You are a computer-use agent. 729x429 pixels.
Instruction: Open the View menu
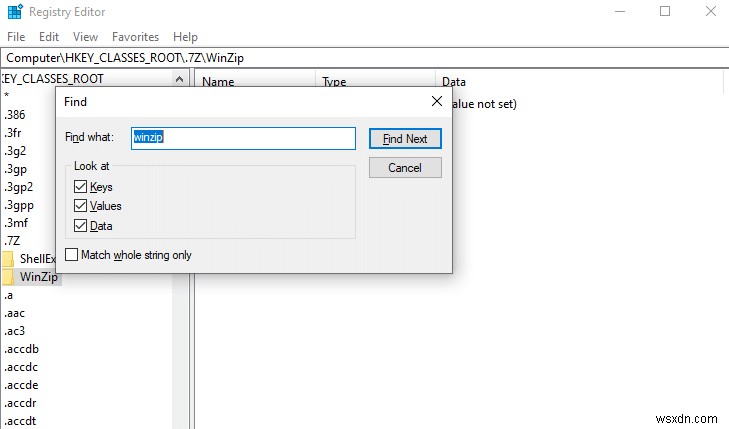(86, 37)
